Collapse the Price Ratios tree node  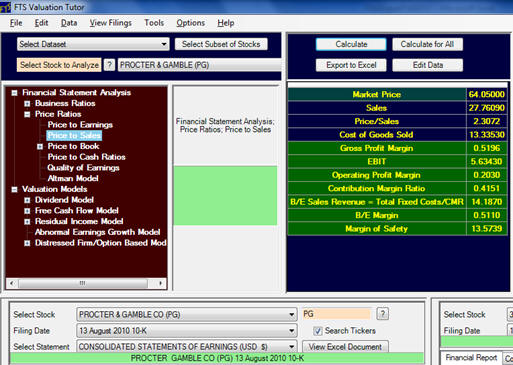[27, 114]
